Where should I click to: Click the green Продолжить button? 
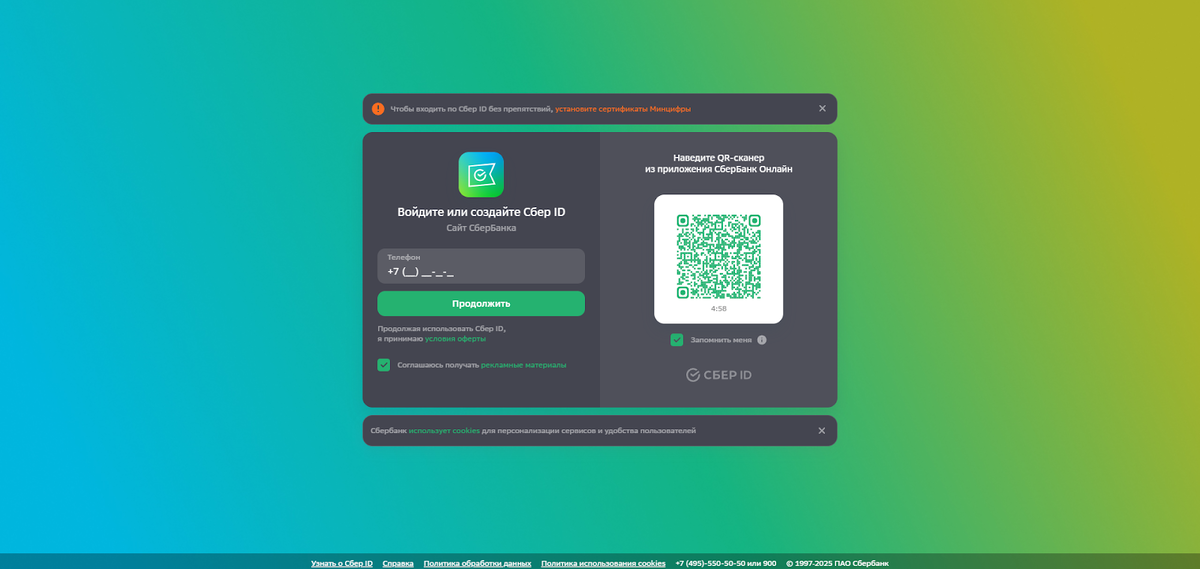coord(481,304)
